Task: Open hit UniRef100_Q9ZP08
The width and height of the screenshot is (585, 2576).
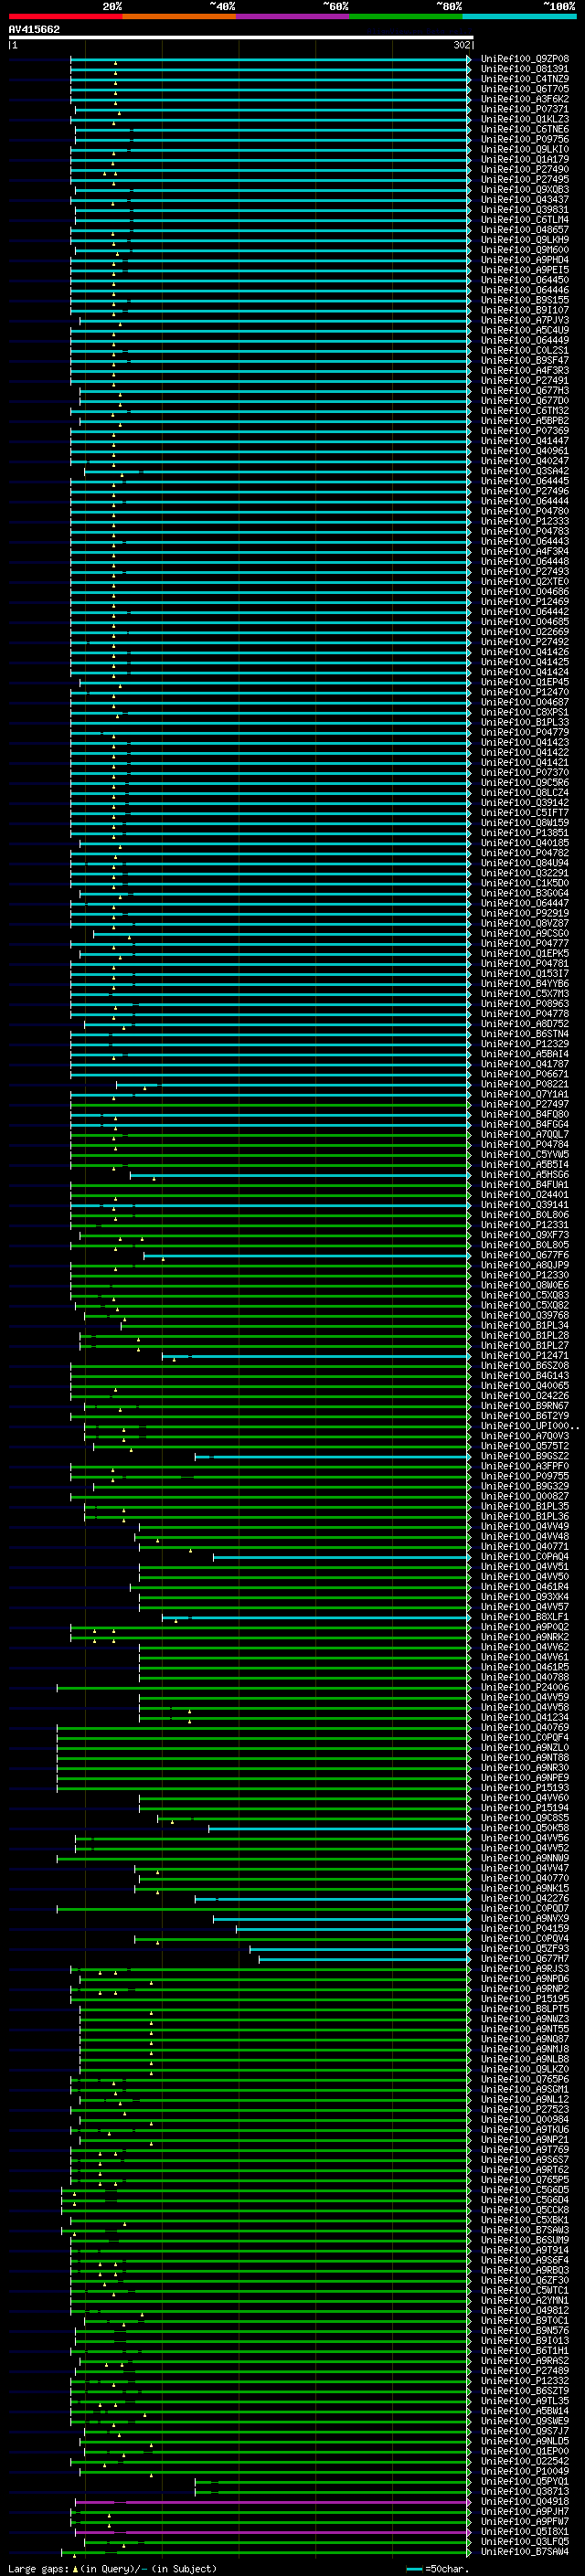Action: [525, 59]
